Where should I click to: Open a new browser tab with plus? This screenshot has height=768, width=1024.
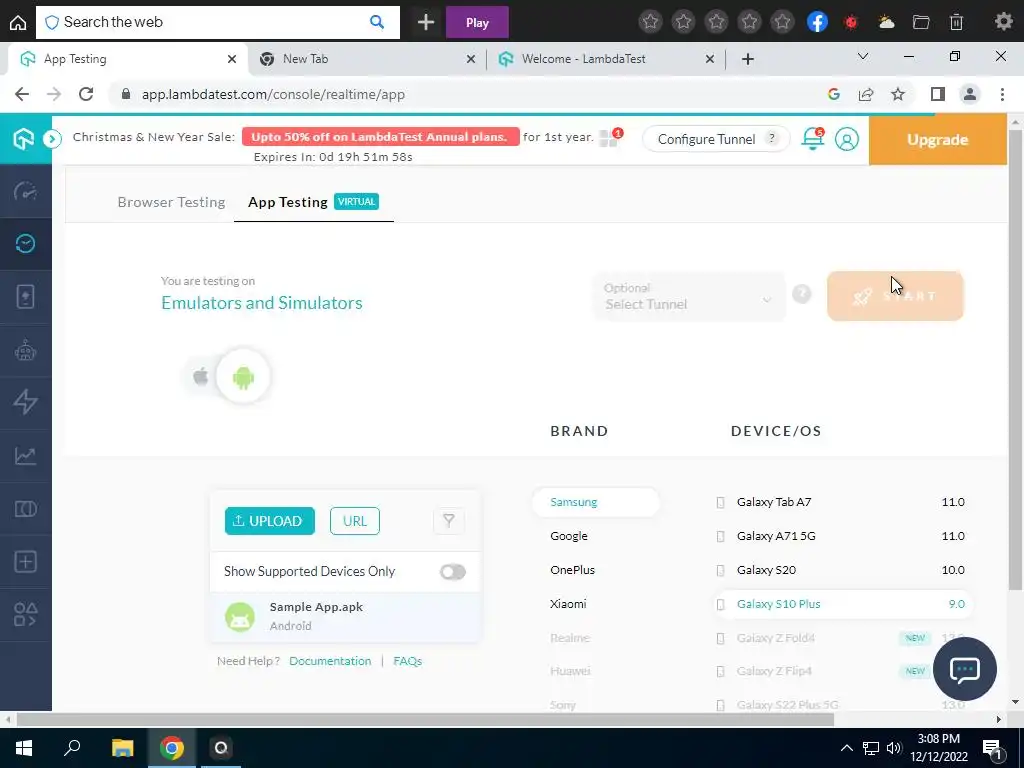pos(748,59)
